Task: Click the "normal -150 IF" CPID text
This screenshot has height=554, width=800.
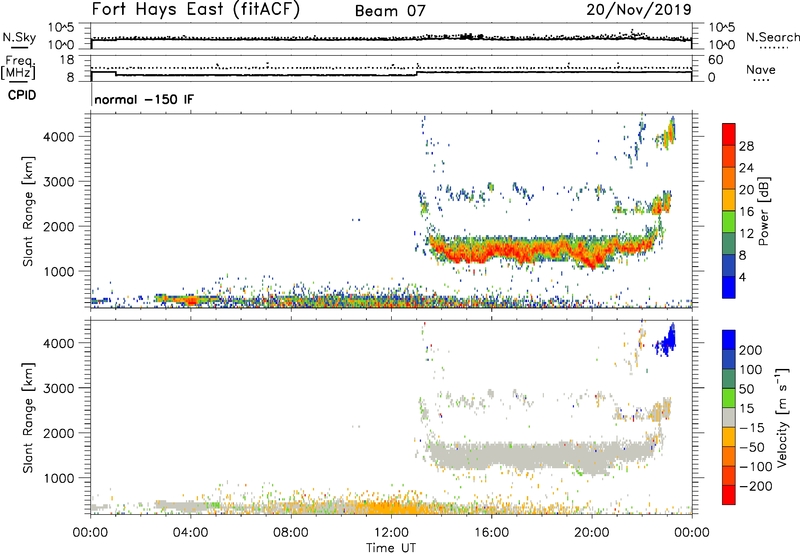Action: coord(144,99)
